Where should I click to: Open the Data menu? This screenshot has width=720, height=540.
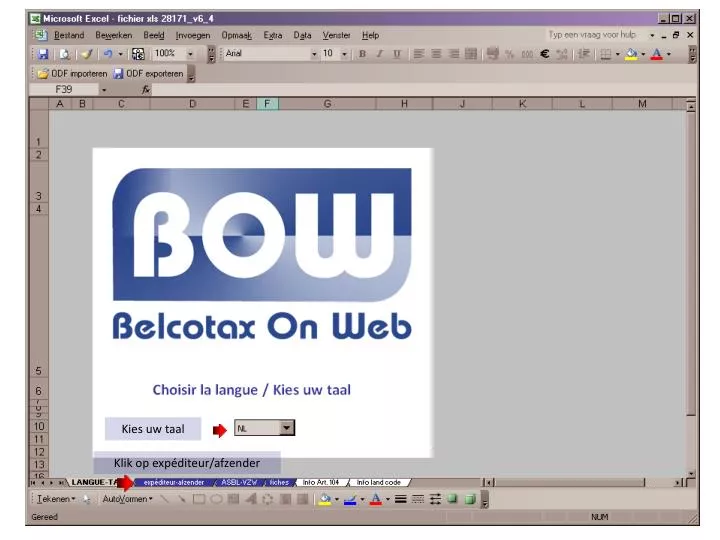pyautogui.click(x=302, y=35)
